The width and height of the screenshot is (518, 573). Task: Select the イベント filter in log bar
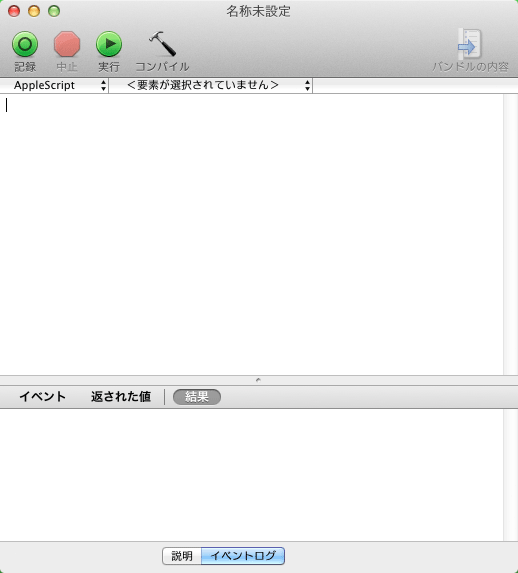pyautogui.click(x=42, y=396)
